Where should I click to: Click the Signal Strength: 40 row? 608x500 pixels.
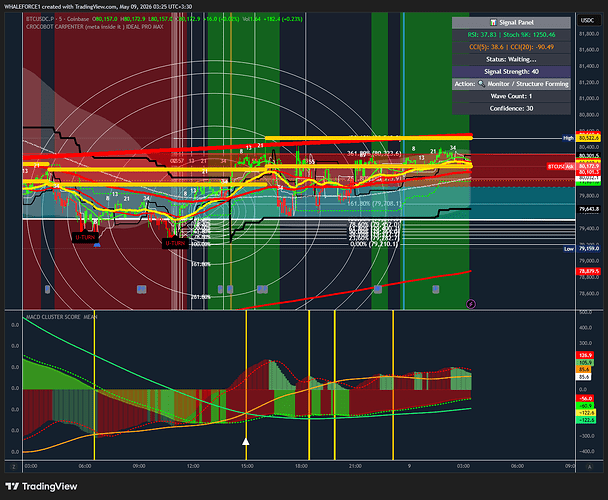[x=511, y=71]
